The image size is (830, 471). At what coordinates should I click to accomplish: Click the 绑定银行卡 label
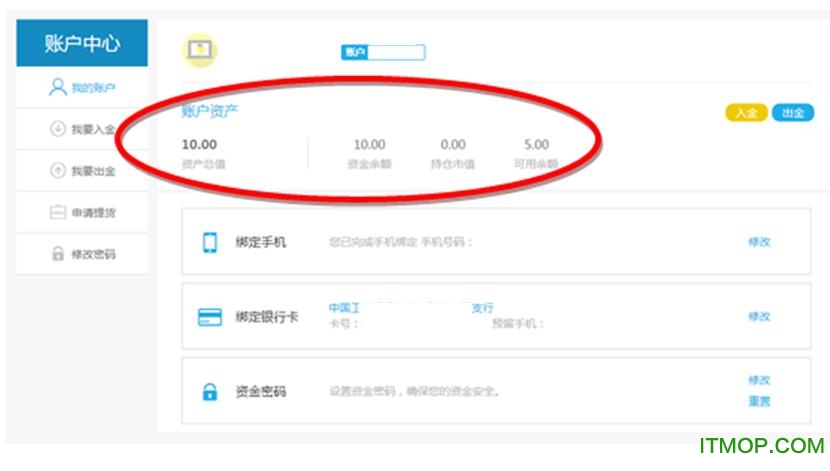267,316
